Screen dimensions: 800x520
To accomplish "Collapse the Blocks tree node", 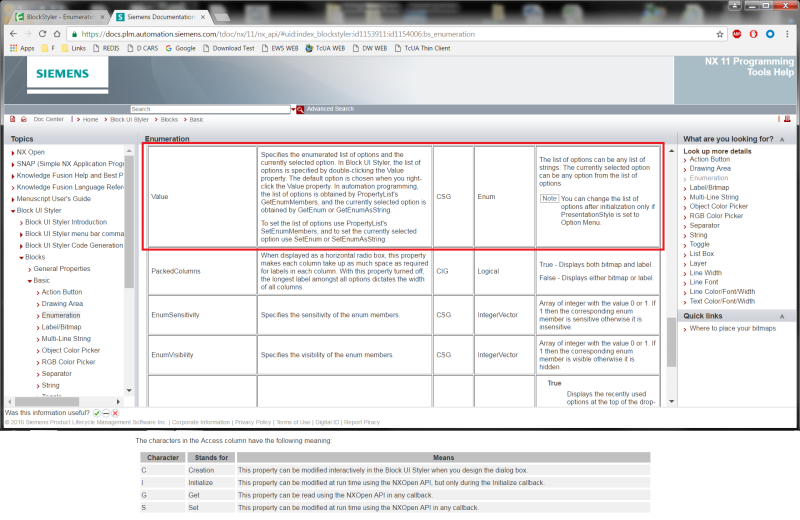I will click(21, 258).
